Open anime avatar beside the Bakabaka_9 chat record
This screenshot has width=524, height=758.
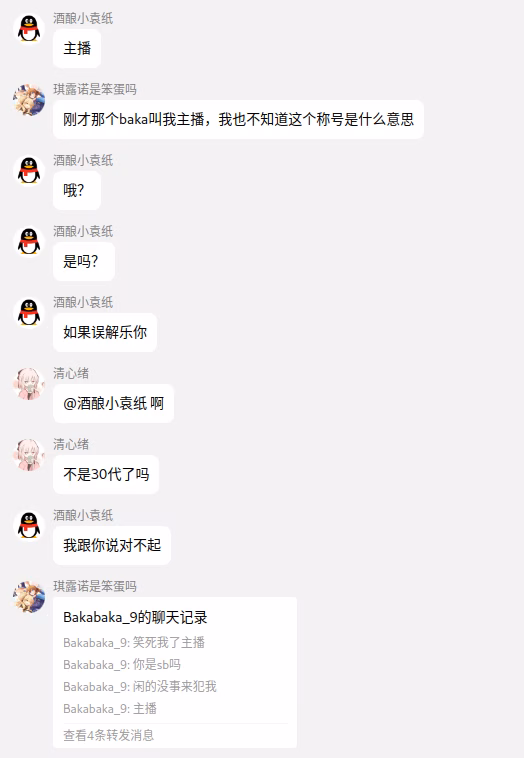(x=29, y=597)
